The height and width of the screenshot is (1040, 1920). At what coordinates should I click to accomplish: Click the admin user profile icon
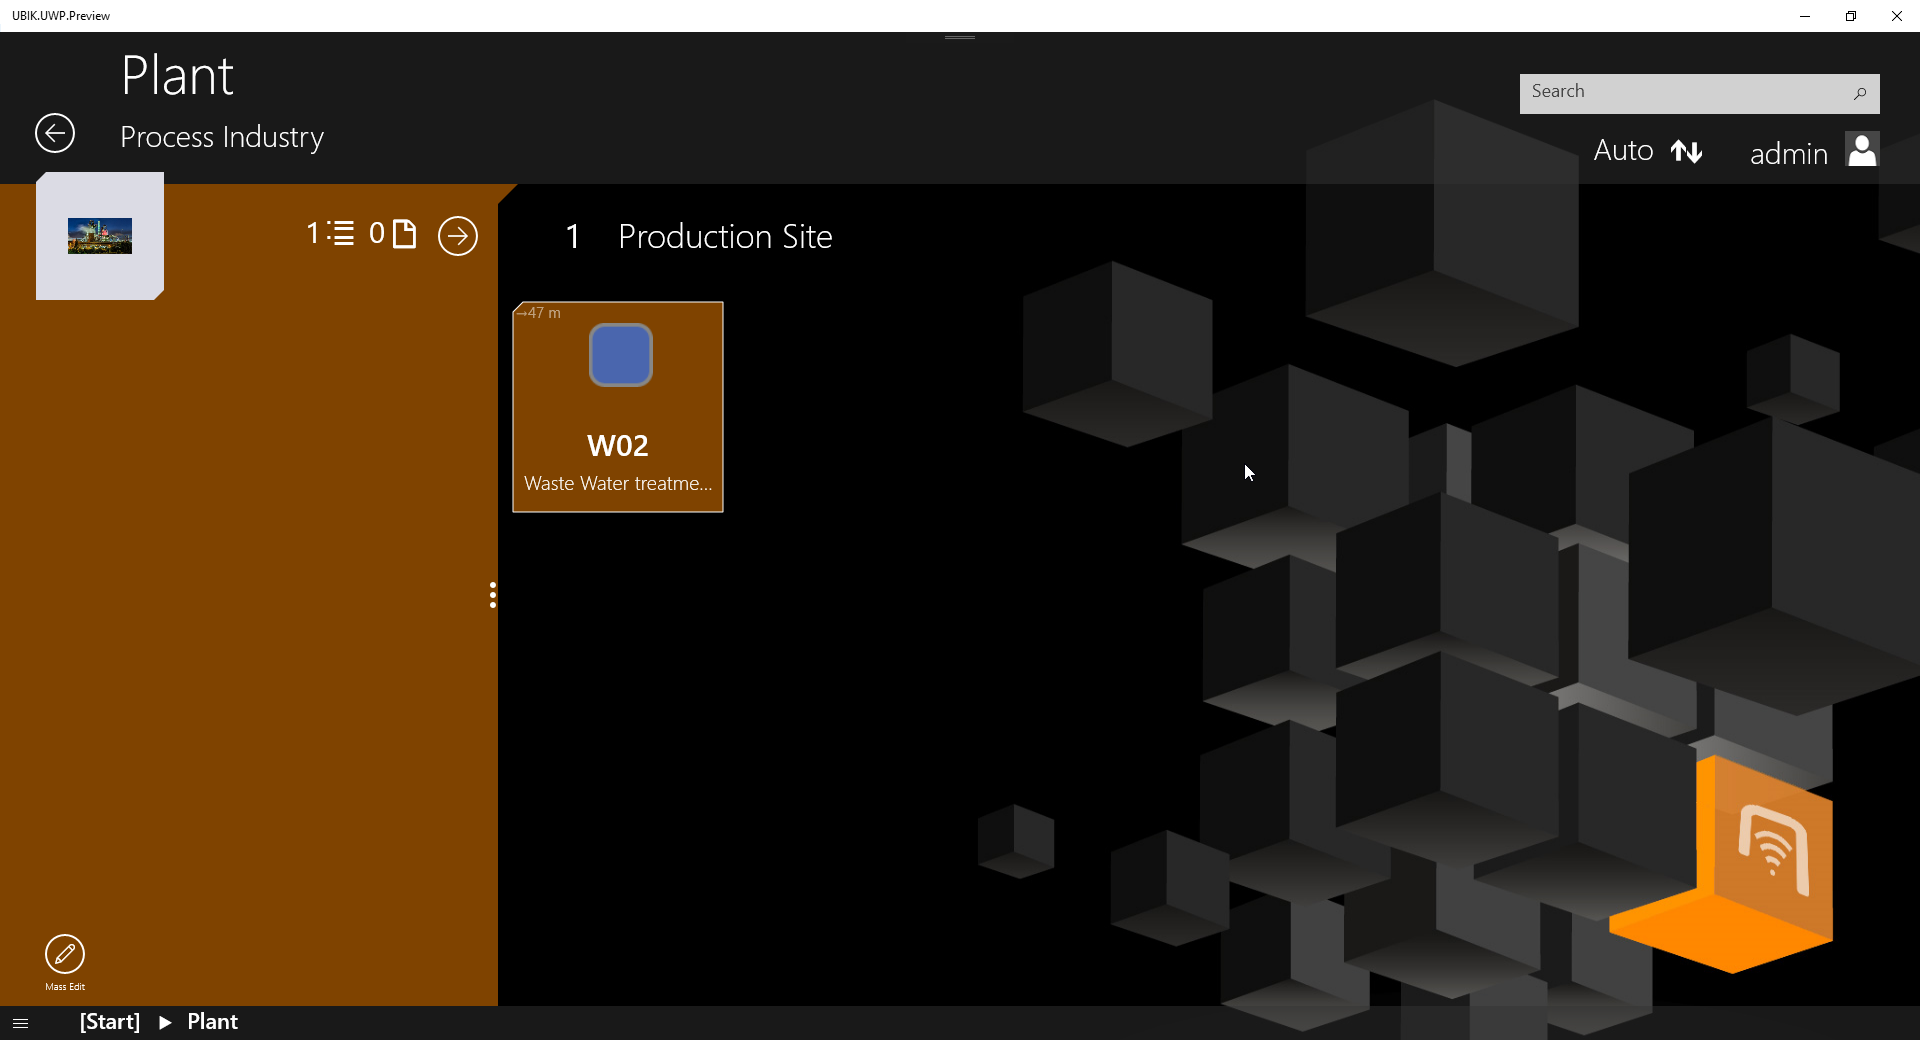click(1862, 151)
